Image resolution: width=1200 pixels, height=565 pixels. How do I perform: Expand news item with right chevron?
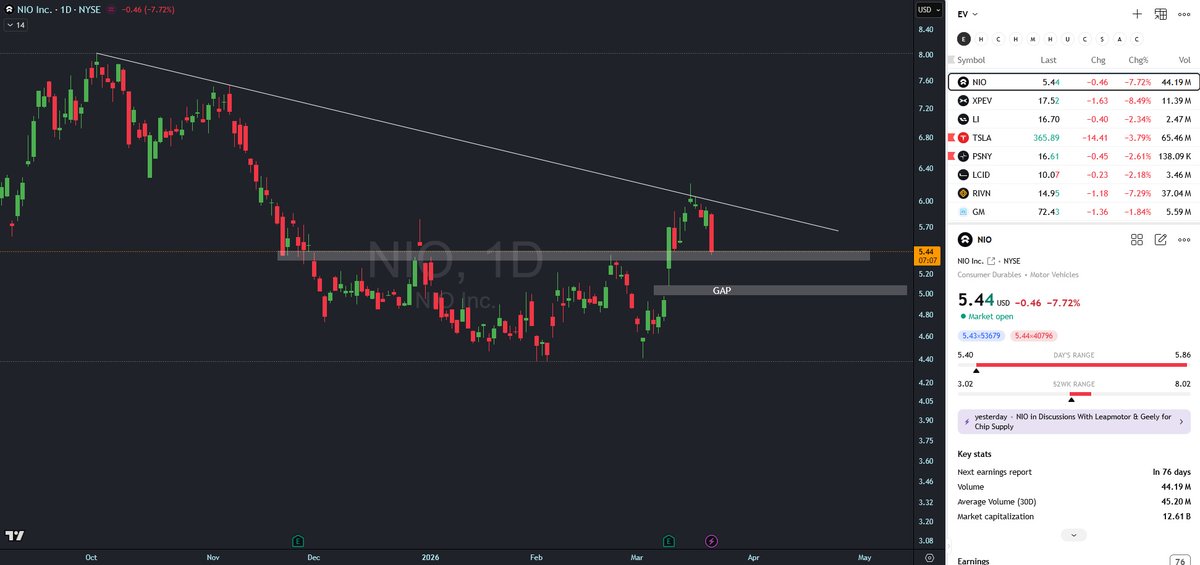[1182, 421]
